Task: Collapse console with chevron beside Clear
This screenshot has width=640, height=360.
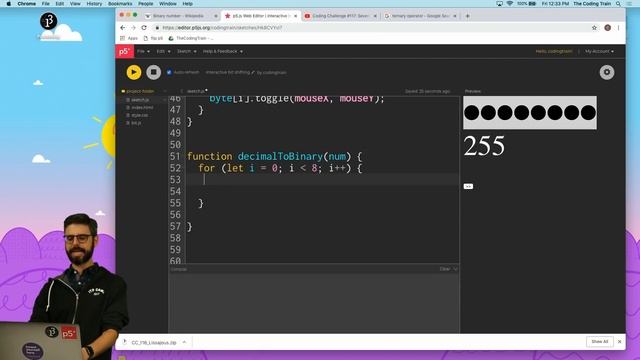Action: point(455,269)
